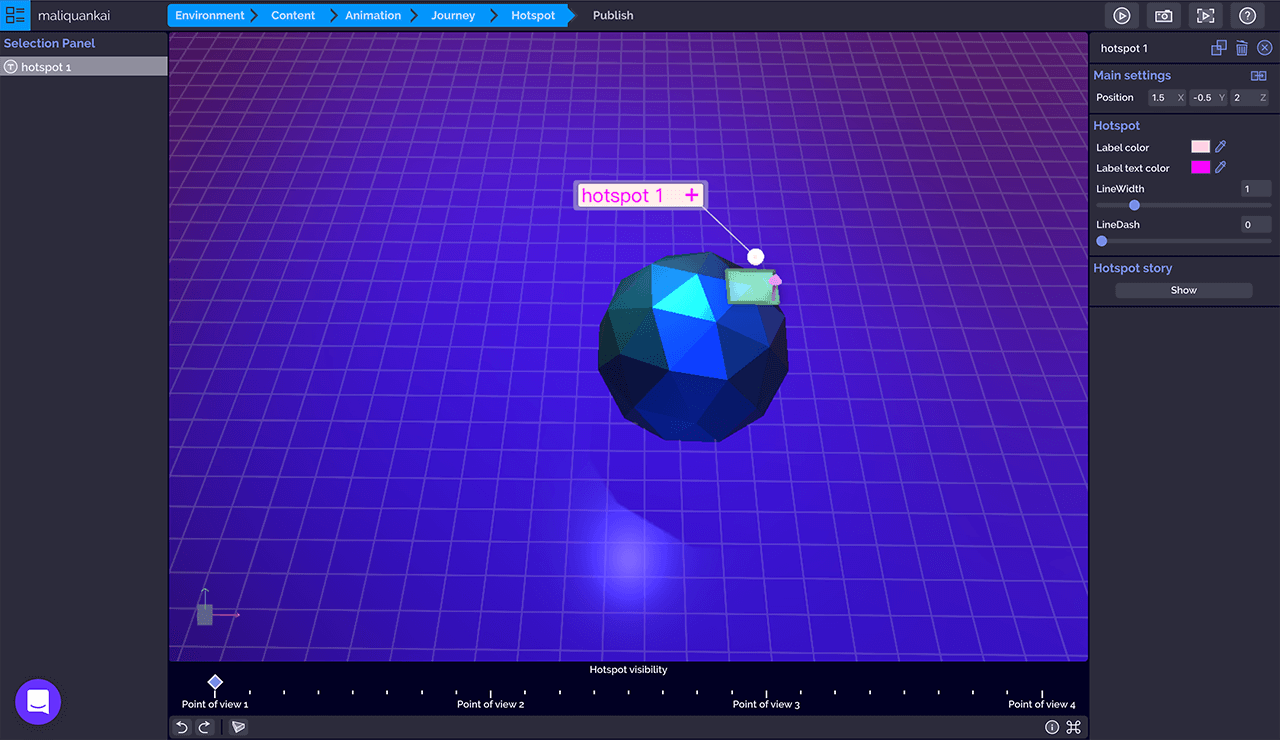Go to the Animation step tab
Image resolution: width=1280 pixels, height=740 pixels.
(x=373, y=16)
